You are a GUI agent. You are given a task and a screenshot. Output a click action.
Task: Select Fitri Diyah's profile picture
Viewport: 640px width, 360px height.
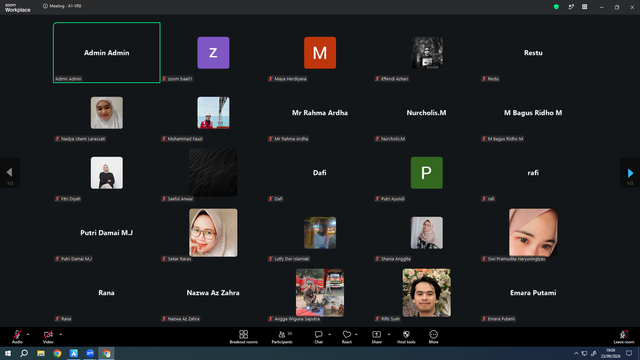[107, 173]
